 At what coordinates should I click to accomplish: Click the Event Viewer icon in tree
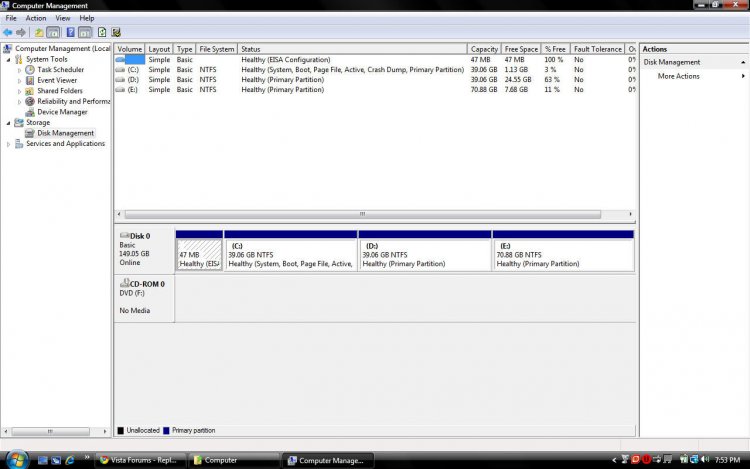point(30,80)
